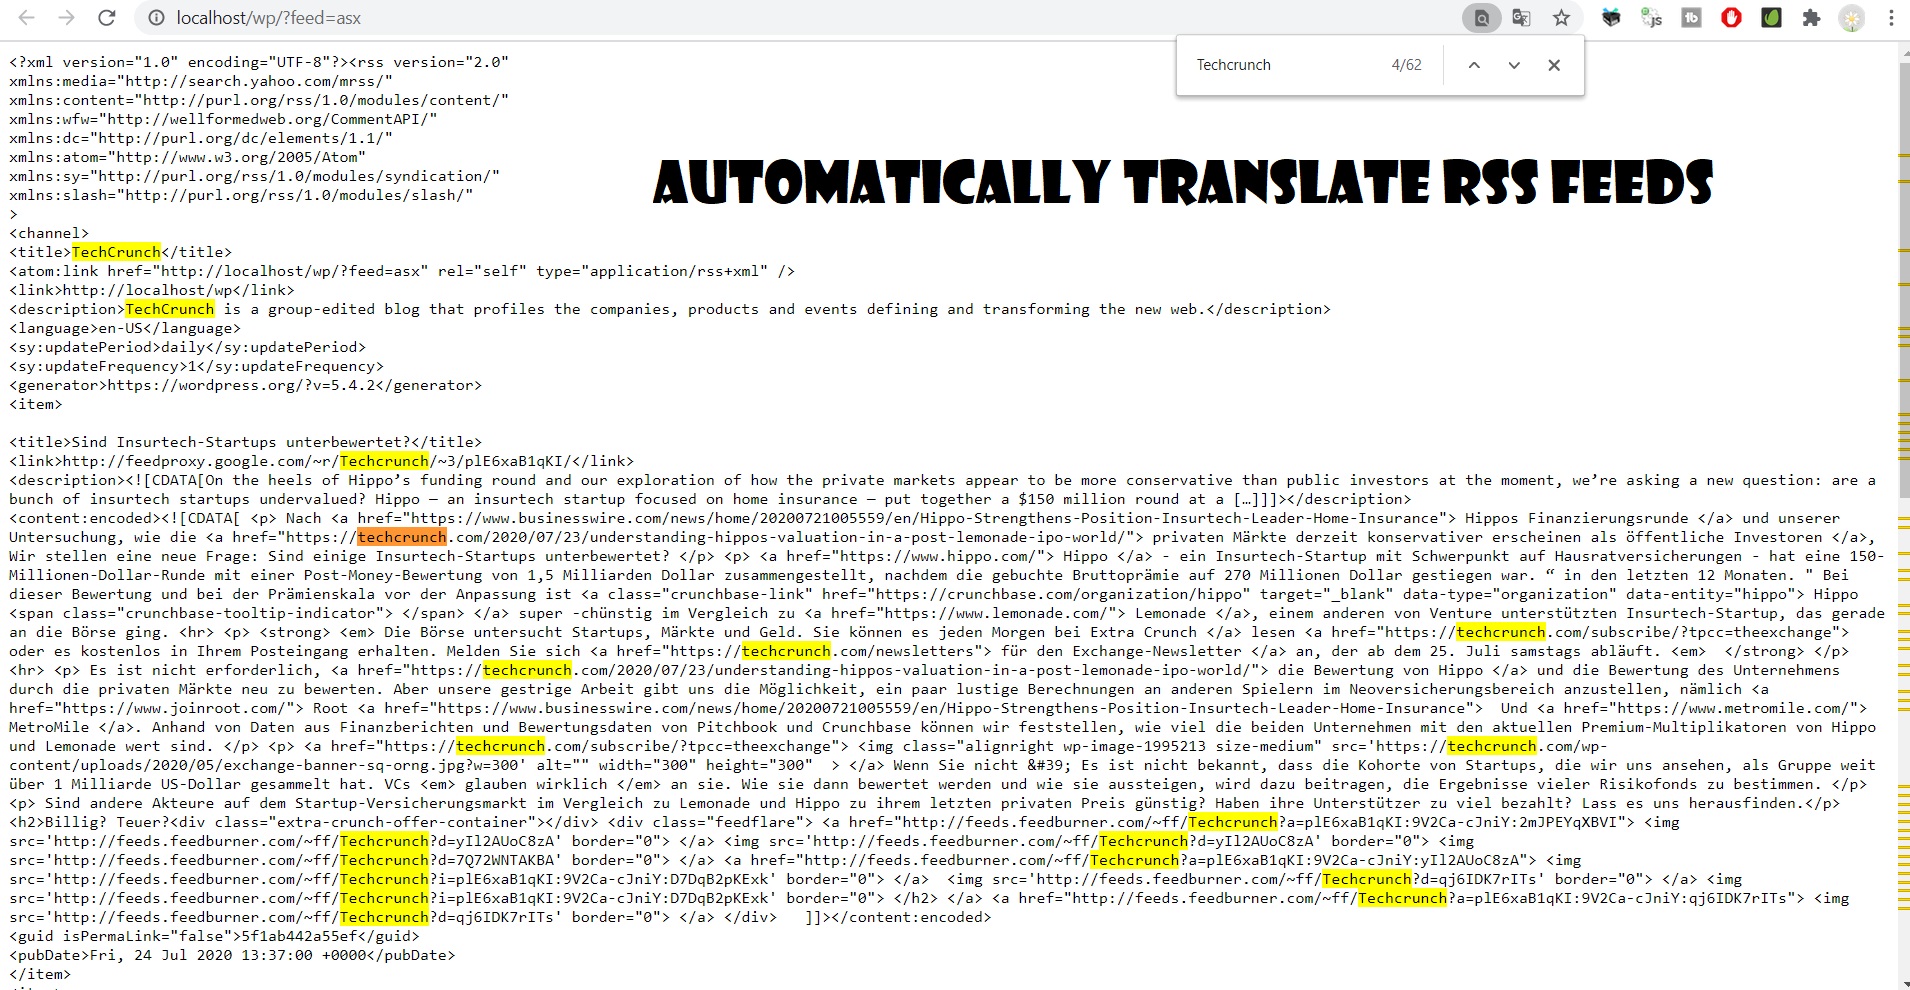Open Chrome's three-dot menu
The width and height of the screenshot is (1910, 990).
point(1891,18)
